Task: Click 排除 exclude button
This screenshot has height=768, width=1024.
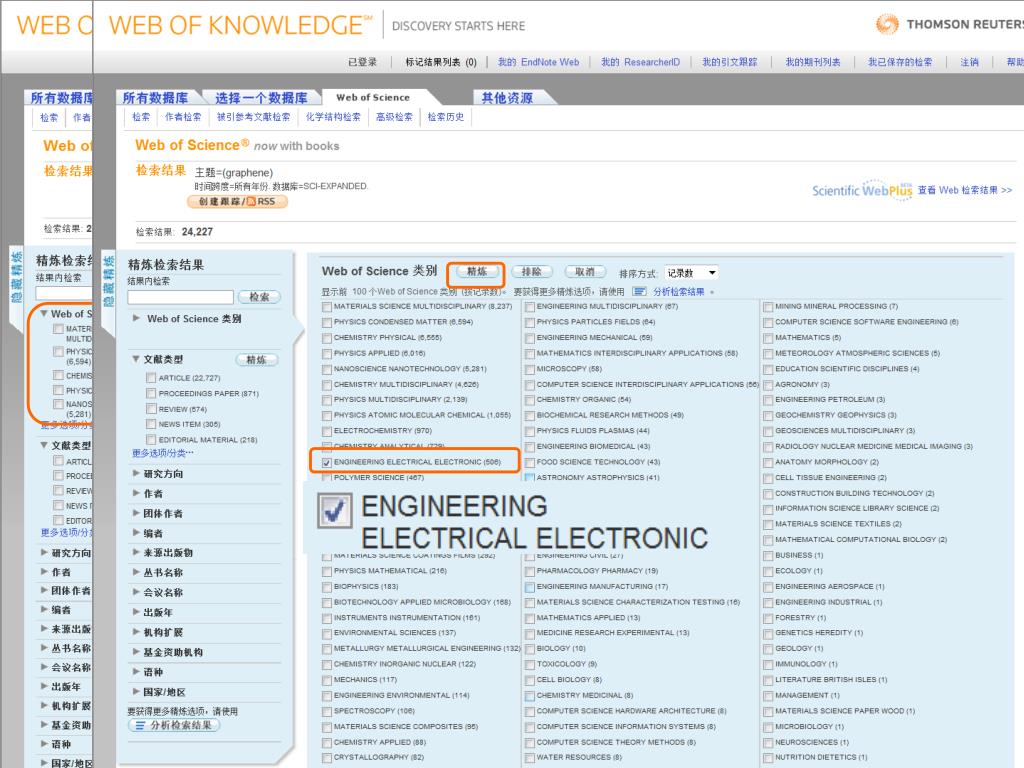Action: (532, 272)
